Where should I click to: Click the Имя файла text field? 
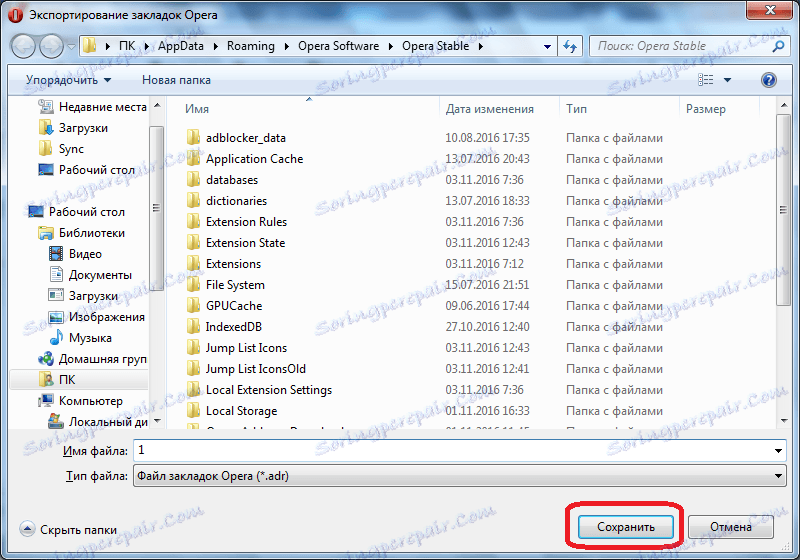(453, 450)
